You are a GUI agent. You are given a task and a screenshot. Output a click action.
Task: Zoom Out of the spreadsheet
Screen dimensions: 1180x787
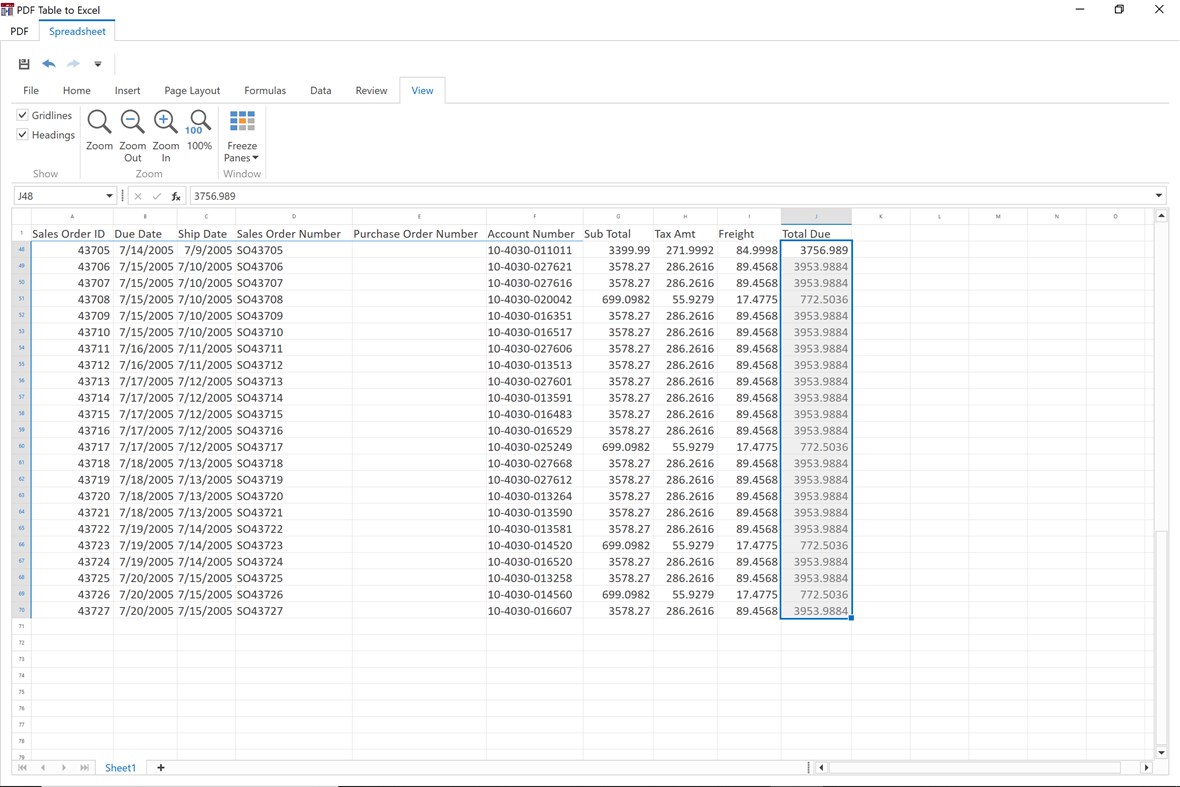132,136
